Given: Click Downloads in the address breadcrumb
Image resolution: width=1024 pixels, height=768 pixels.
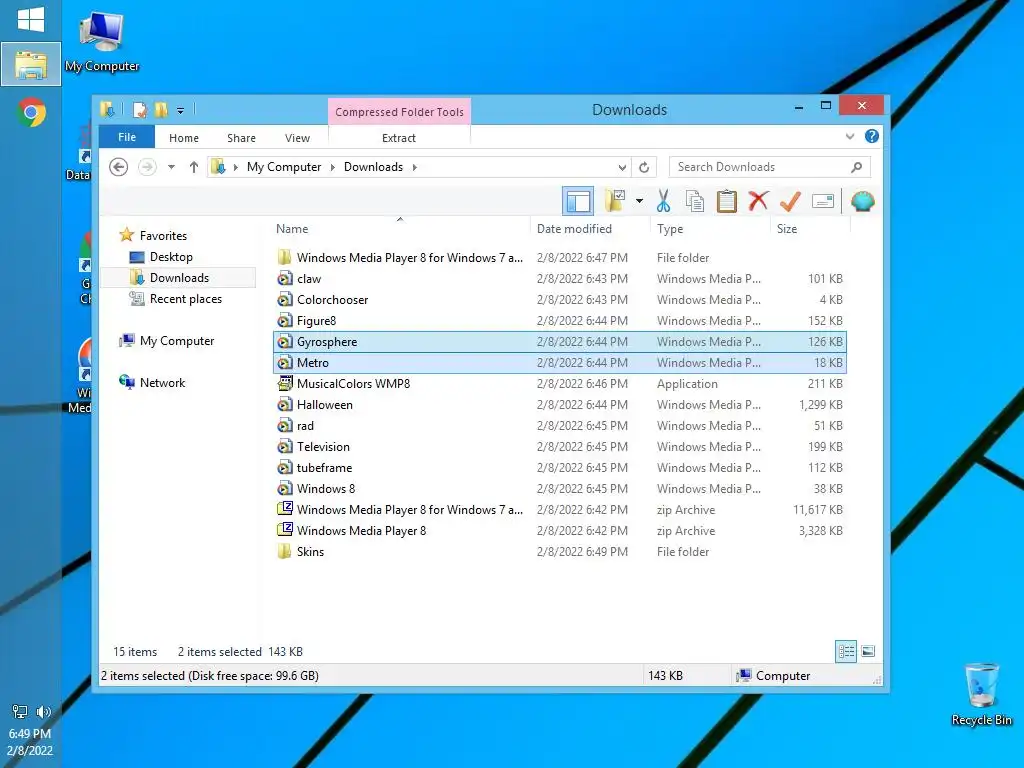Looking at the screenshot, I should click(x=374, y=167).
